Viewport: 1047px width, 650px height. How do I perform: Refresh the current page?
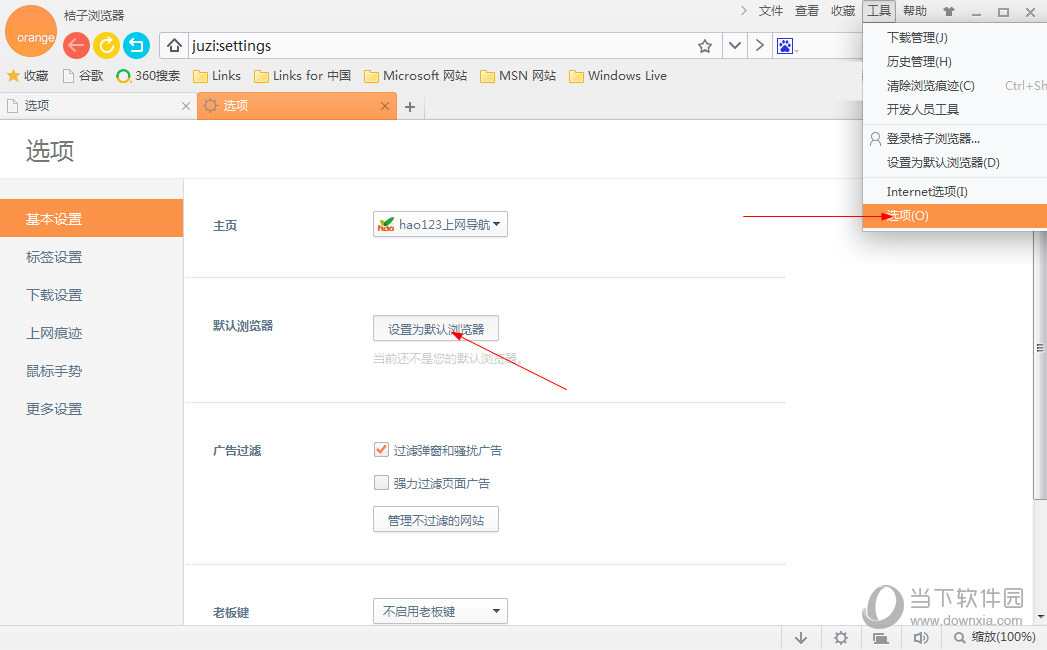[x=106, y=45]
